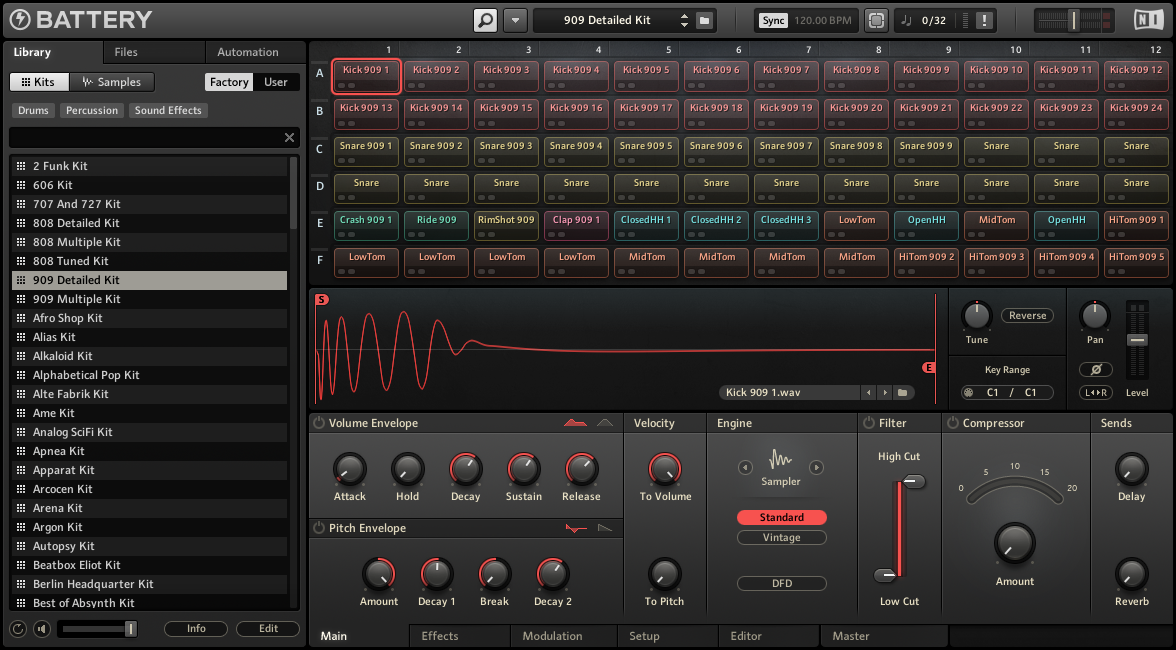The width and height of the screenshot is (1176, 650).
Task: Load the next sample with the right arrow
Action: pos(885,392)
